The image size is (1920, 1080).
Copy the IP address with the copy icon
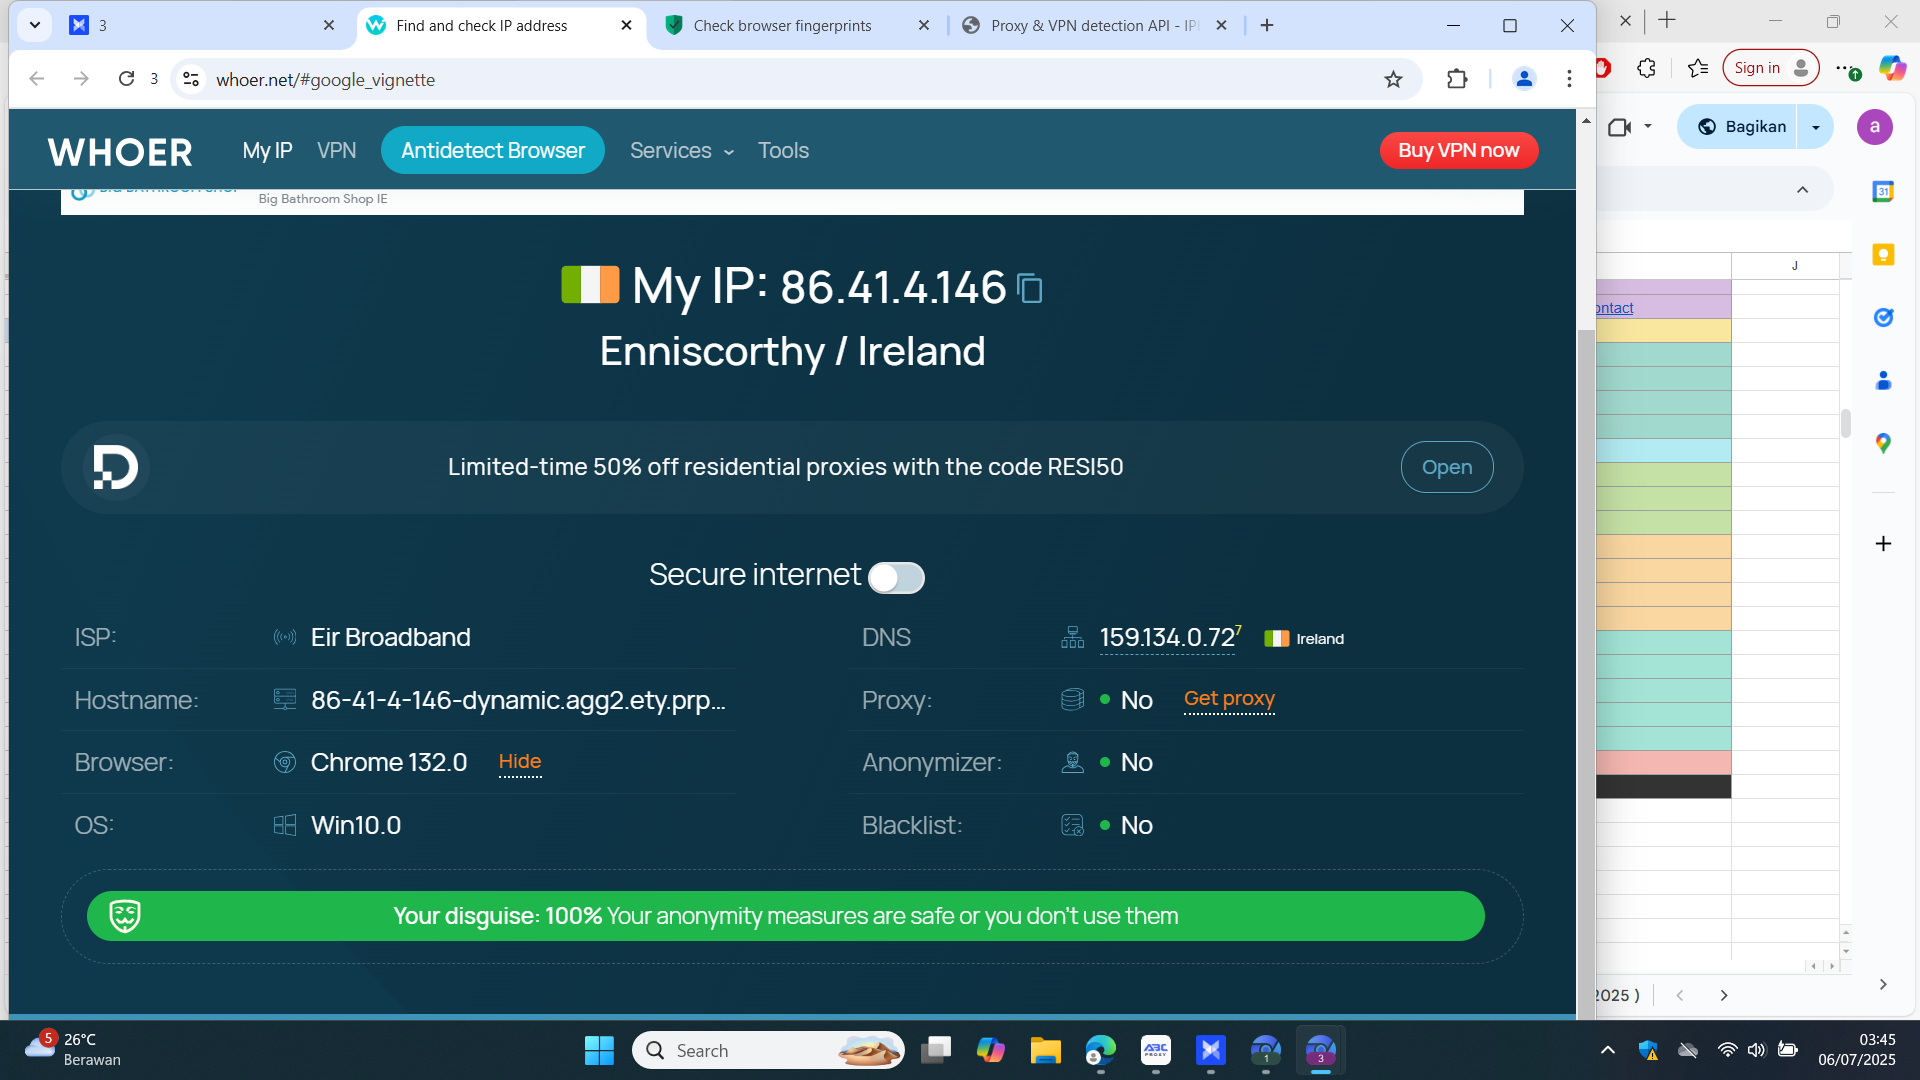click(1029, 289)
